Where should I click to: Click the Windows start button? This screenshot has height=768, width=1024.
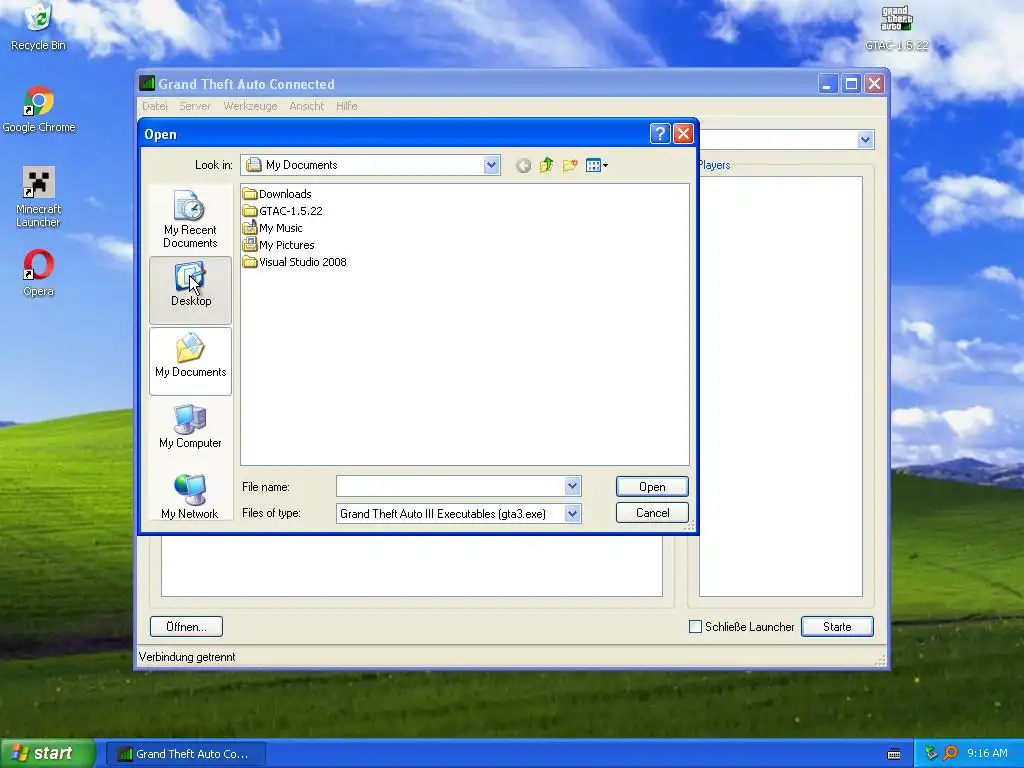pyautogui.click(x=47, y=753)
